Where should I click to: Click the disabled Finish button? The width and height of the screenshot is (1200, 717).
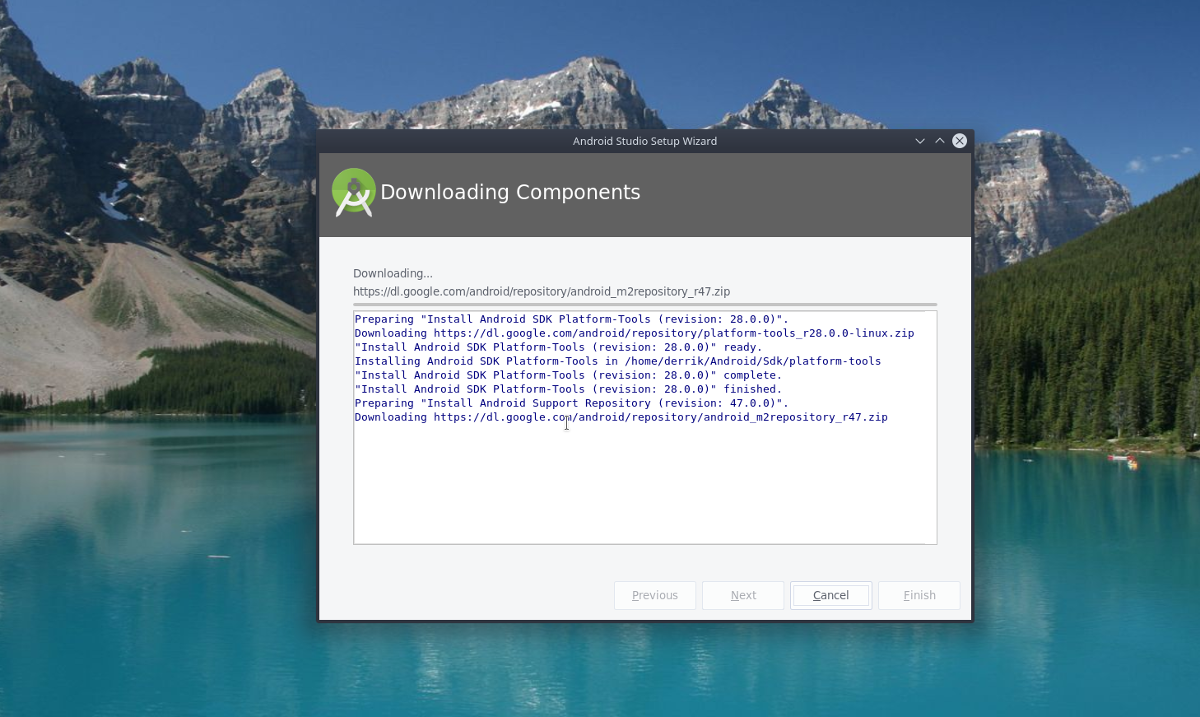pyautogui.click(x=919, y=595)
